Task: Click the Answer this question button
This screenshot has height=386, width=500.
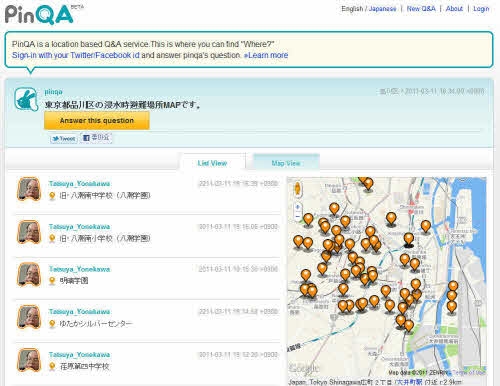Action: 97,120
